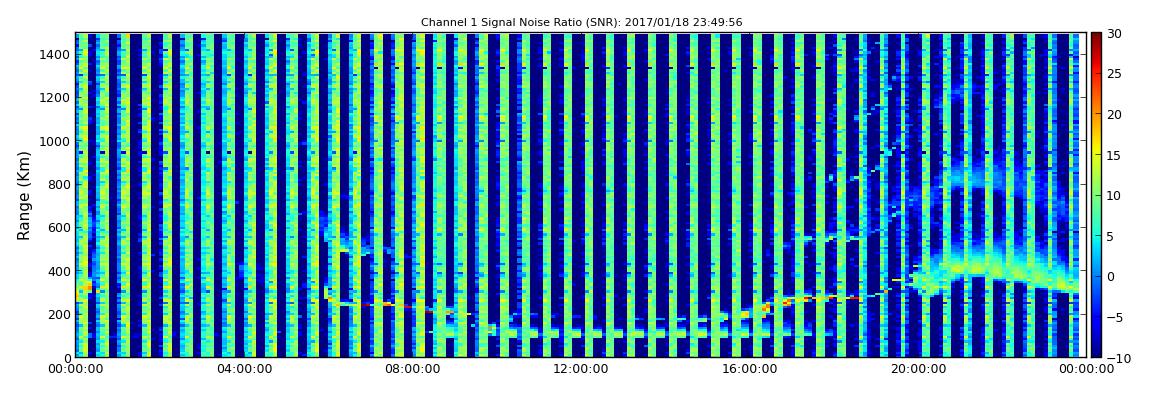Click the 1400 range tick label
Image resolution: width=1150 pixels, height=407 pixels.
click(x=56, y=54)
